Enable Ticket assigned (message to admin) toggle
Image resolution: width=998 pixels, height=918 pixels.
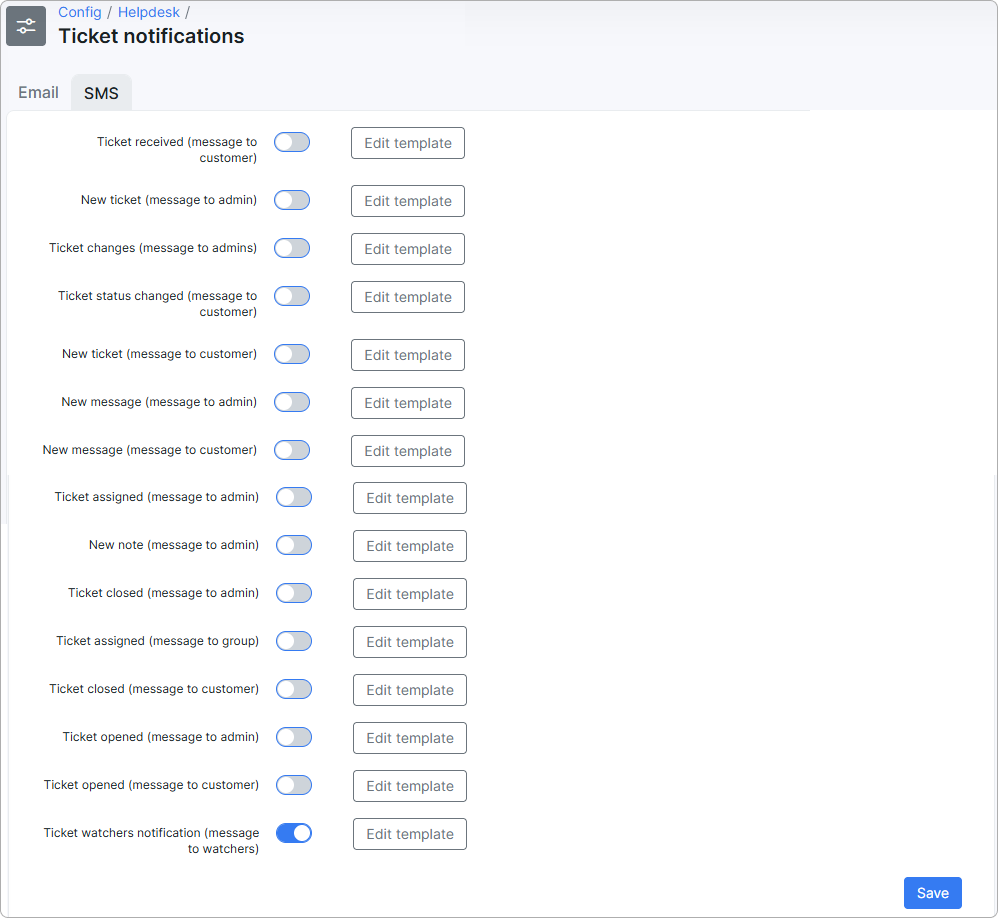(294, 497)
